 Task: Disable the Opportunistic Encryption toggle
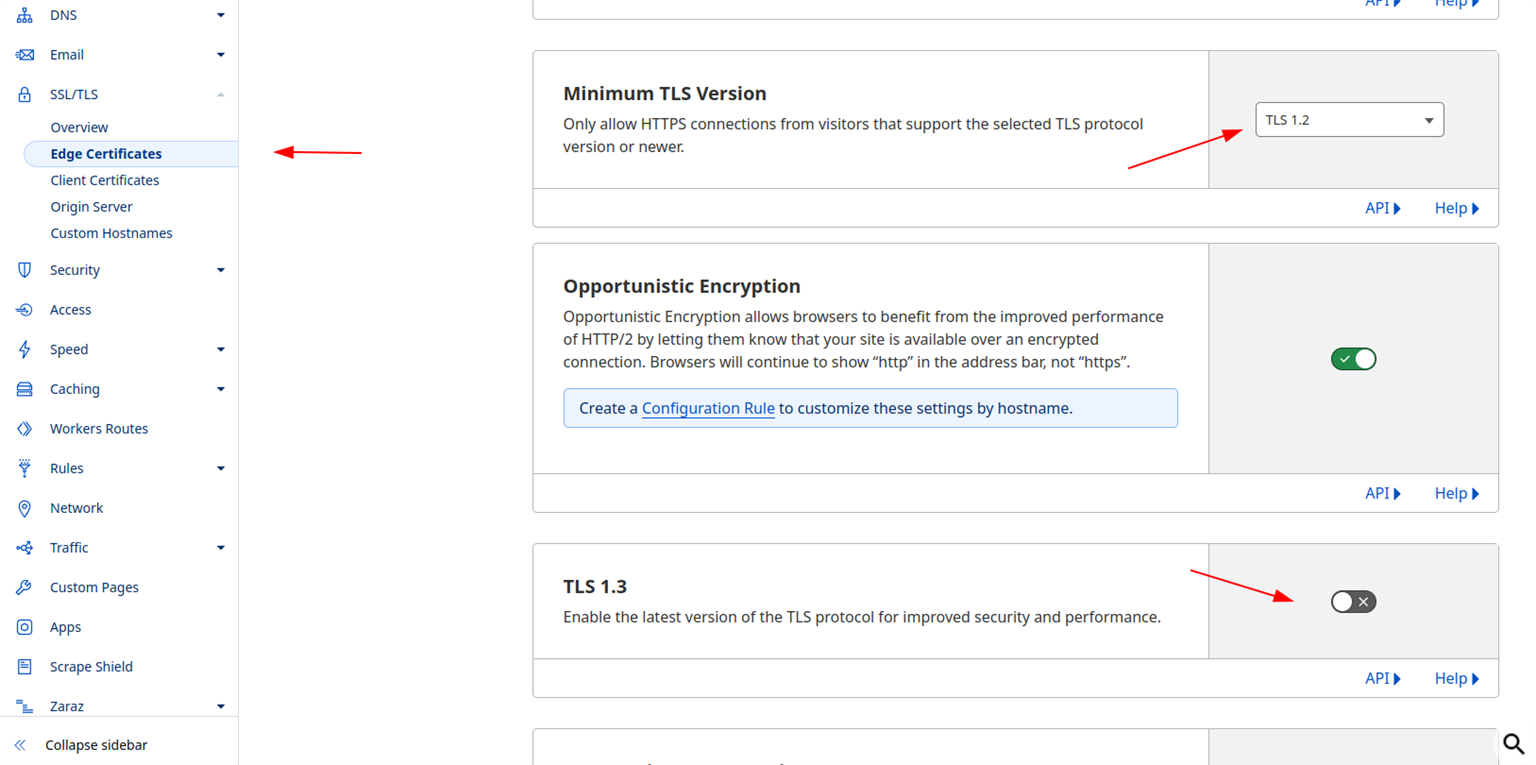[x=1353, y=359]
